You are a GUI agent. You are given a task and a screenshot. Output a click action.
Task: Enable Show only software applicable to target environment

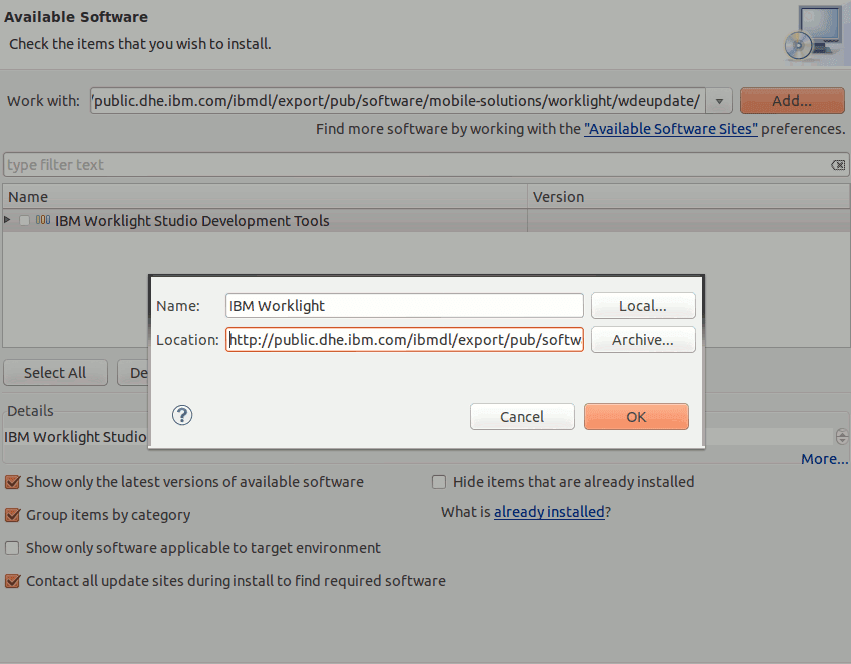(12, 548)
